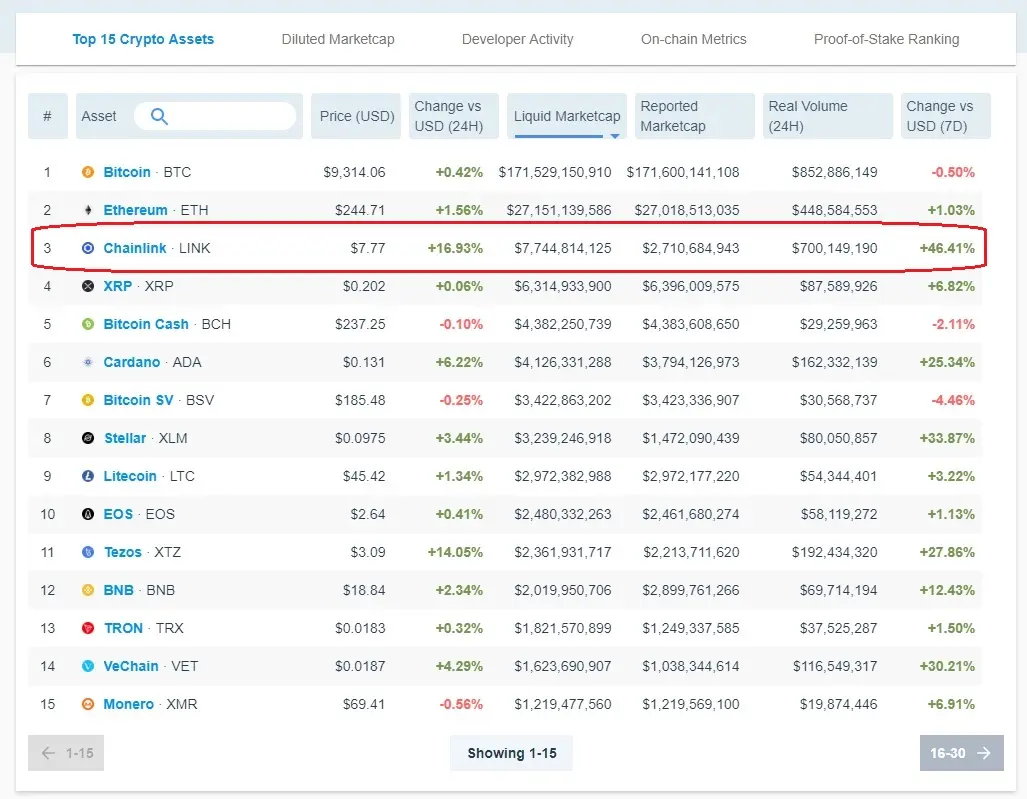Click the Cardano logo icon
This screenshot has width=1027, height=799.
(x=88, y=362)
